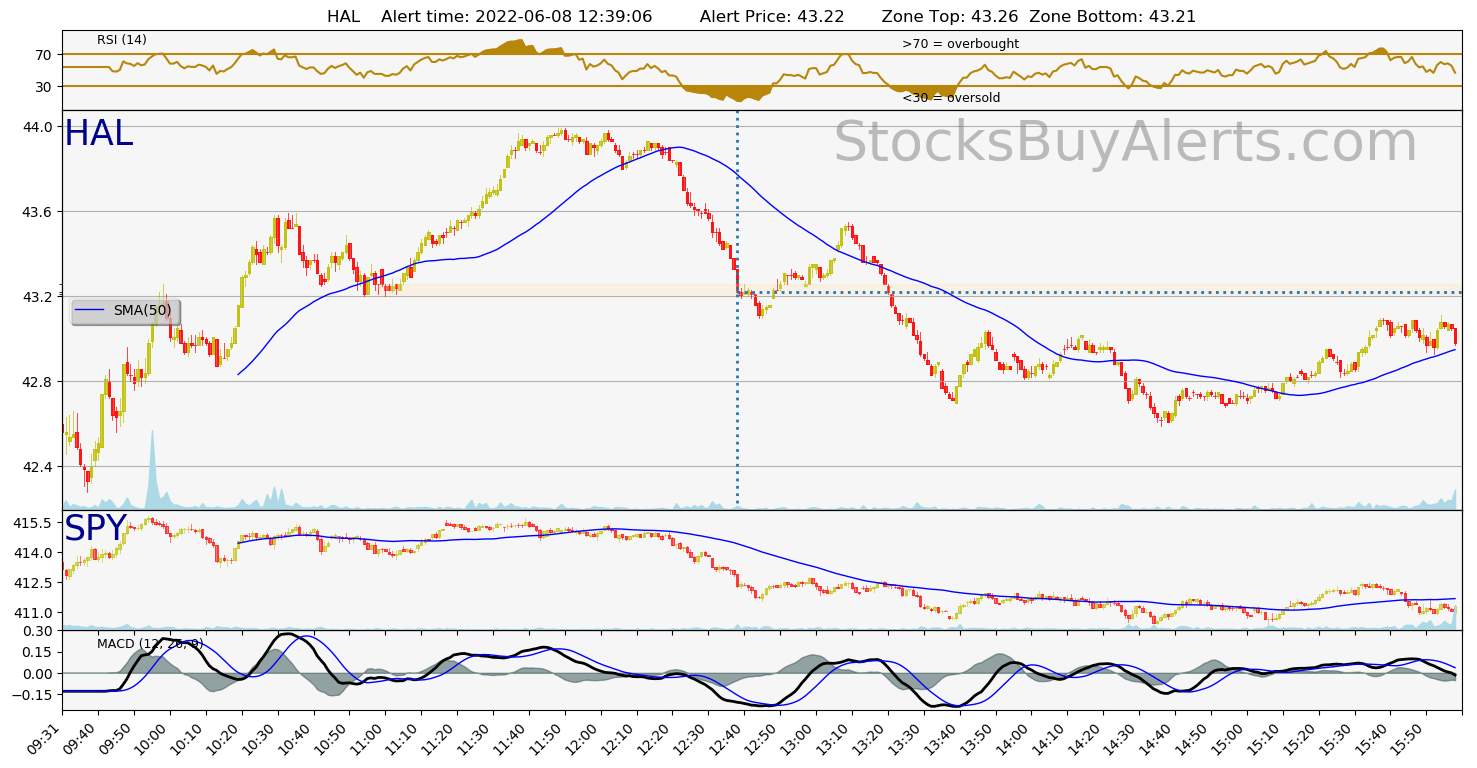Click the 'RSI (14)' panel label

pos(122,40)
